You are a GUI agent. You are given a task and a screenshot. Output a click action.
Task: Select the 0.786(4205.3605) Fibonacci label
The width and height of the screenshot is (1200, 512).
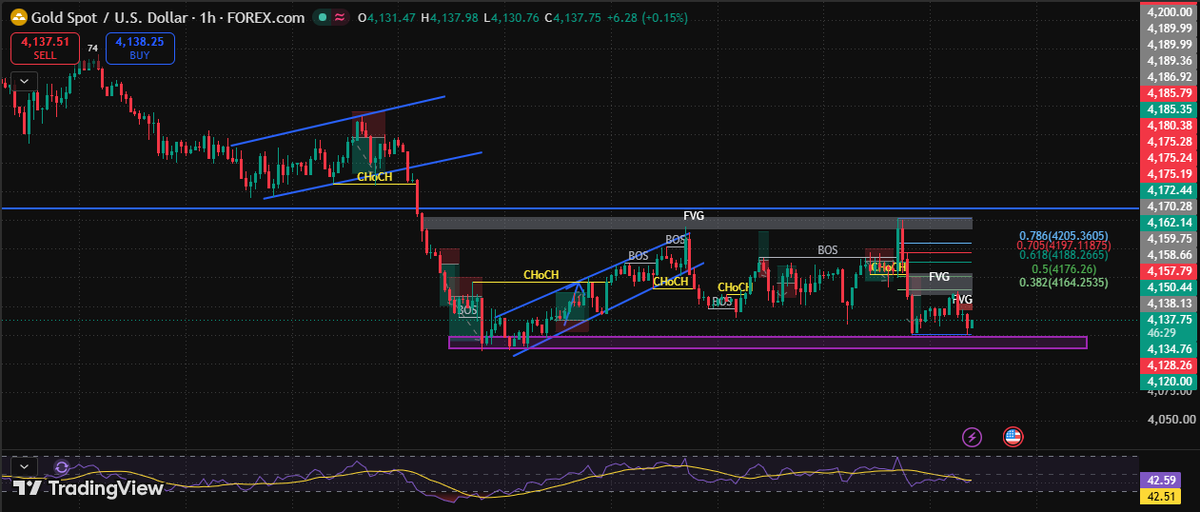[1063, 235]
